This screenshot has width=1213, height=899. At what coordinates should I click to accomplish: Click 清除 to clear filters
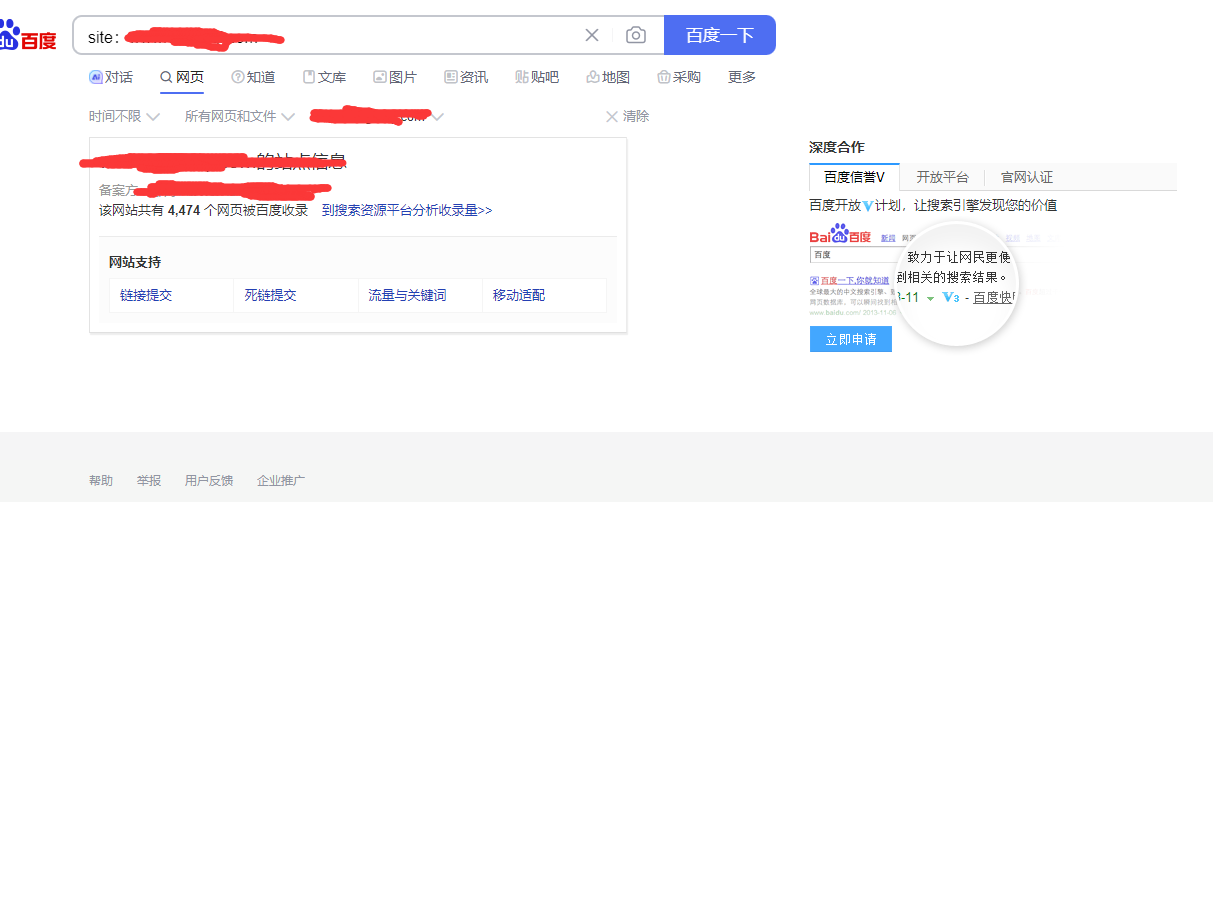point(627,116)
